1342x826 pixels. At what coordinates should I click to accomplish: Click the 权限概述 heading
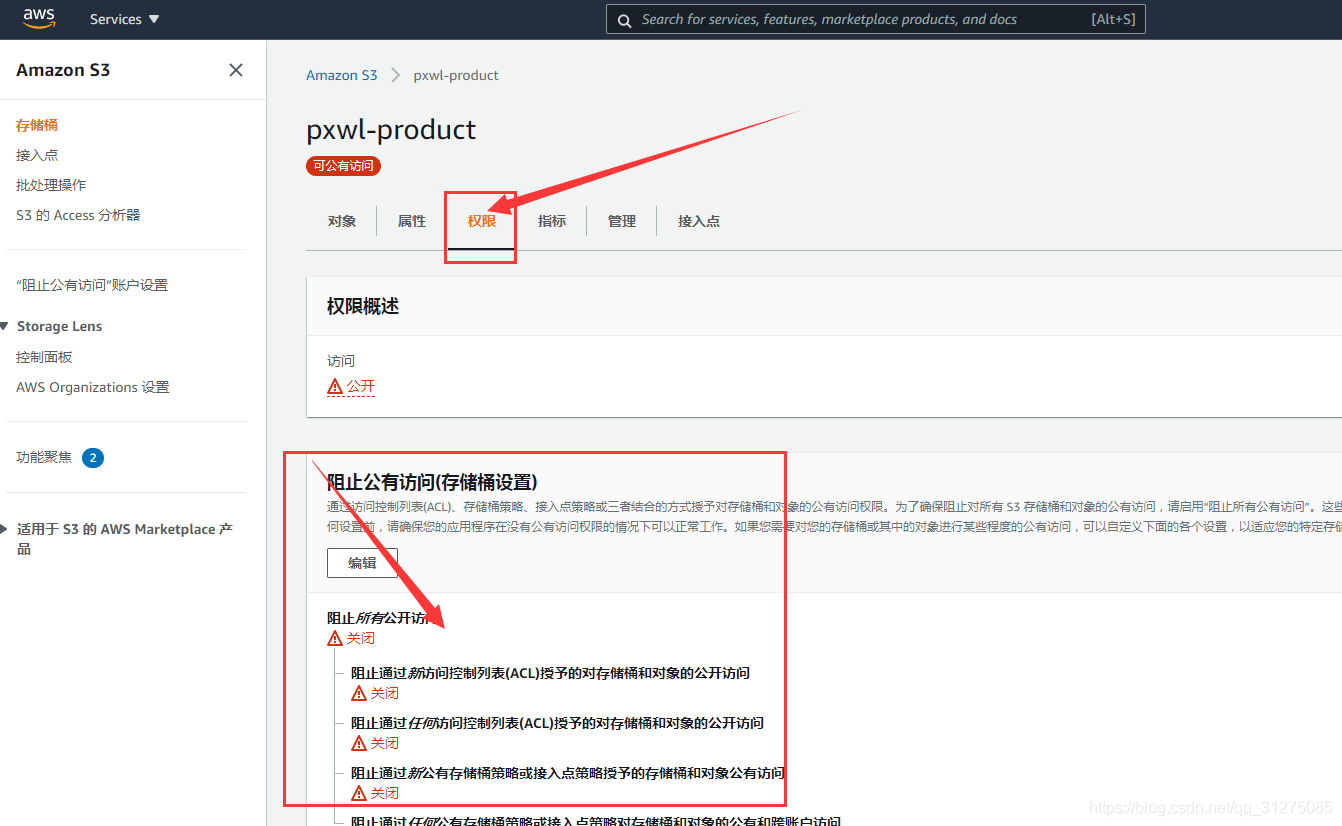[363, 307]
